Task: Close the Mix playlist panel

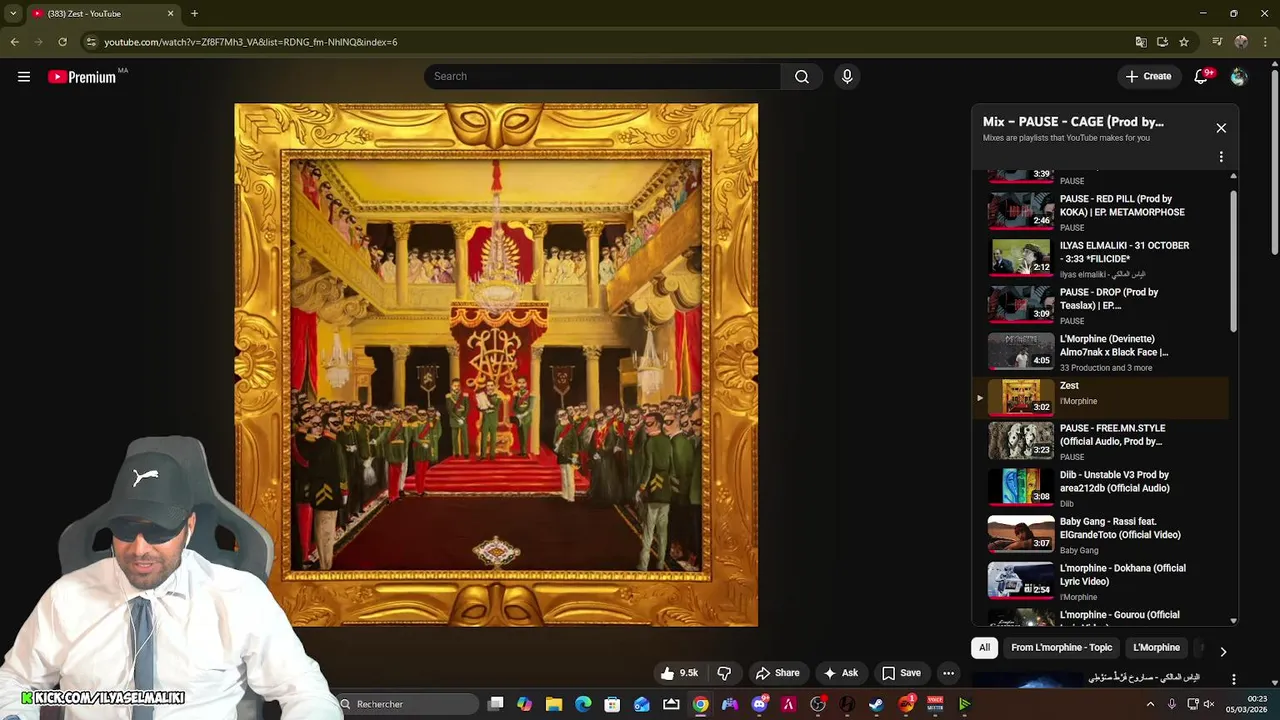Action: point(1221,128)
